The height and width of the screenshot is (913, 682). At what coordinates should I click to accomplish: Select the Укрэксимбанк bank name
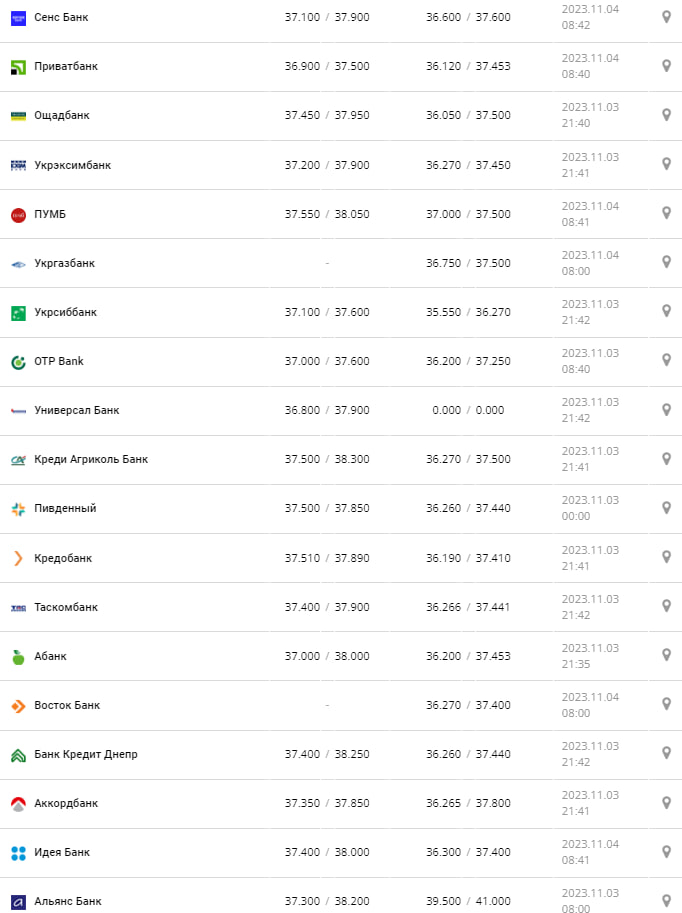pyautogui.click(x=73, y=165)
